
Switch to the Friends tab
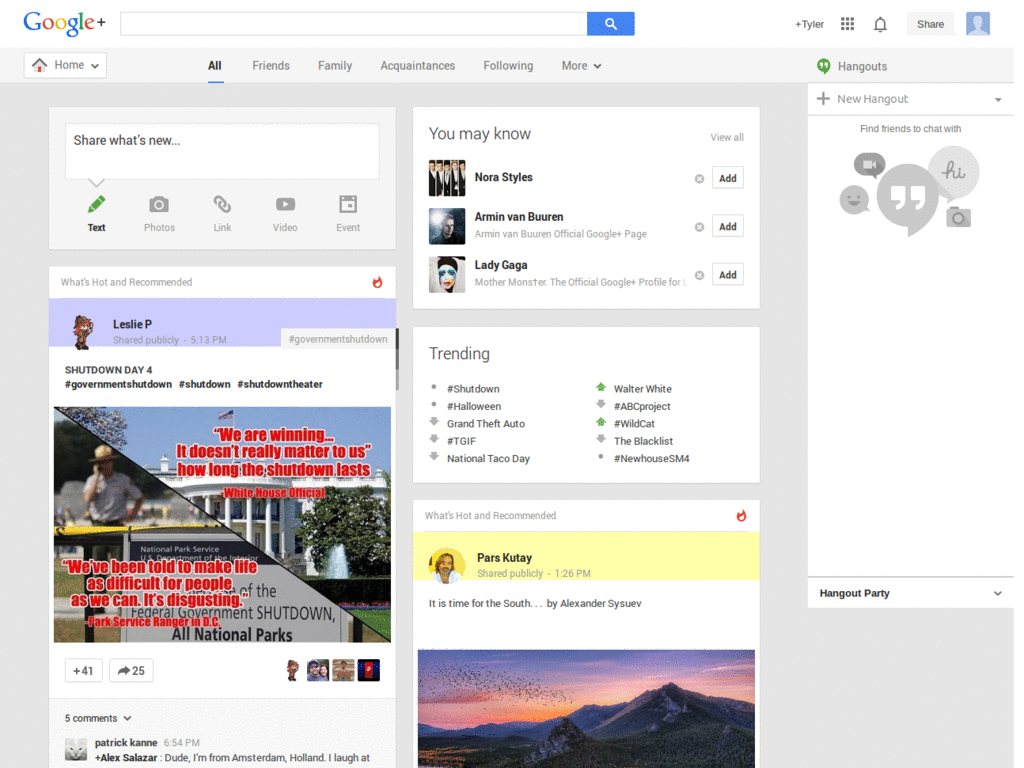tap(271, 66)
